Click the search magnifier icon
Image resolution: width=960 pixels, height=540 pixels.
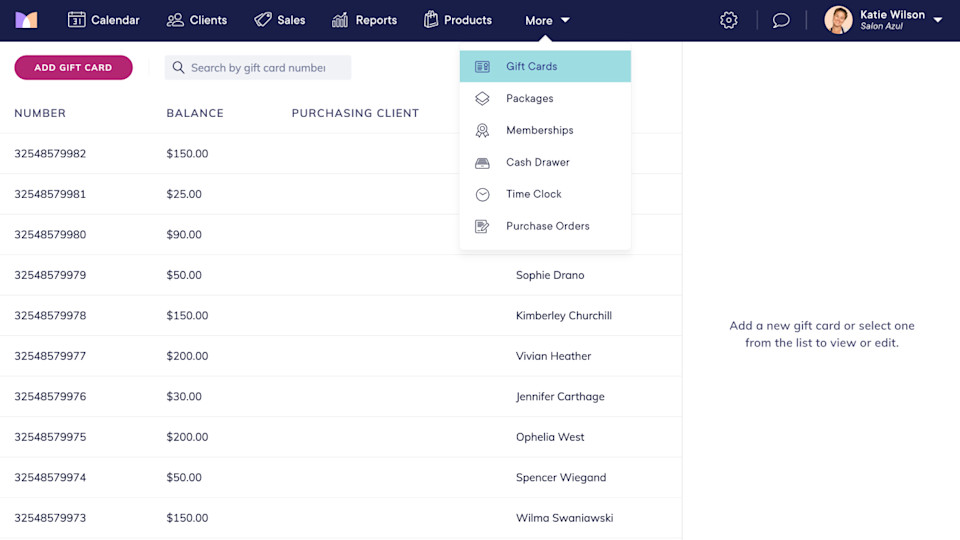(178, 67)
